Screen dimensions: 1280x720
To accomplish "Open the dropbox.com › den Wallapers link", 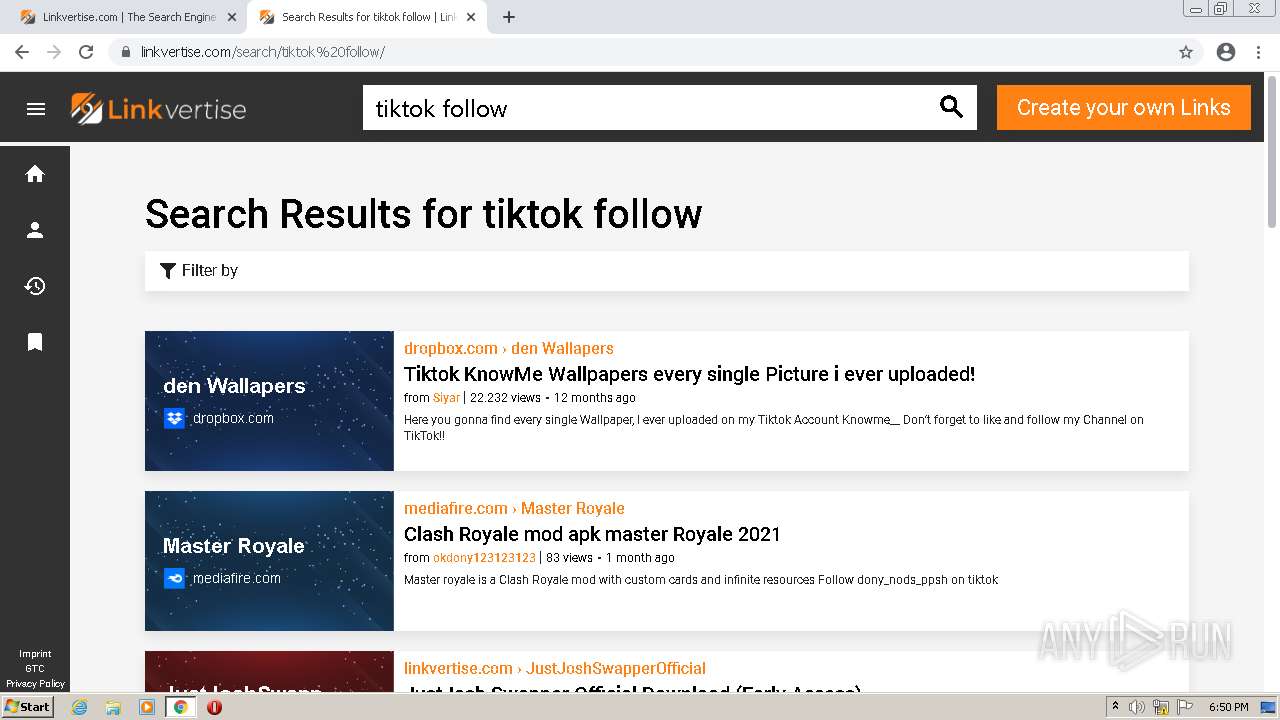I will [x=509, y=348].
